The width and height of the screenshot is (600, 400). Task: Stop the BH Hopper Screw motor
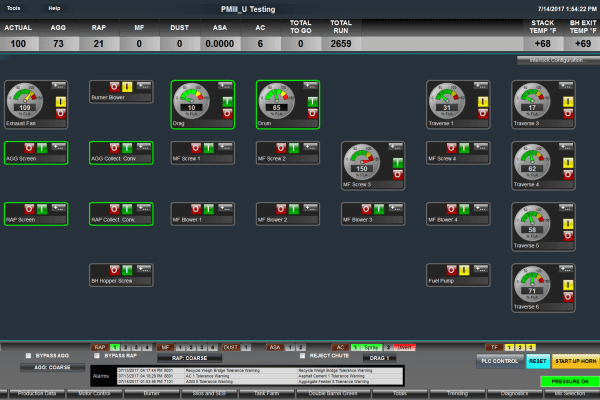coord(114,270)
